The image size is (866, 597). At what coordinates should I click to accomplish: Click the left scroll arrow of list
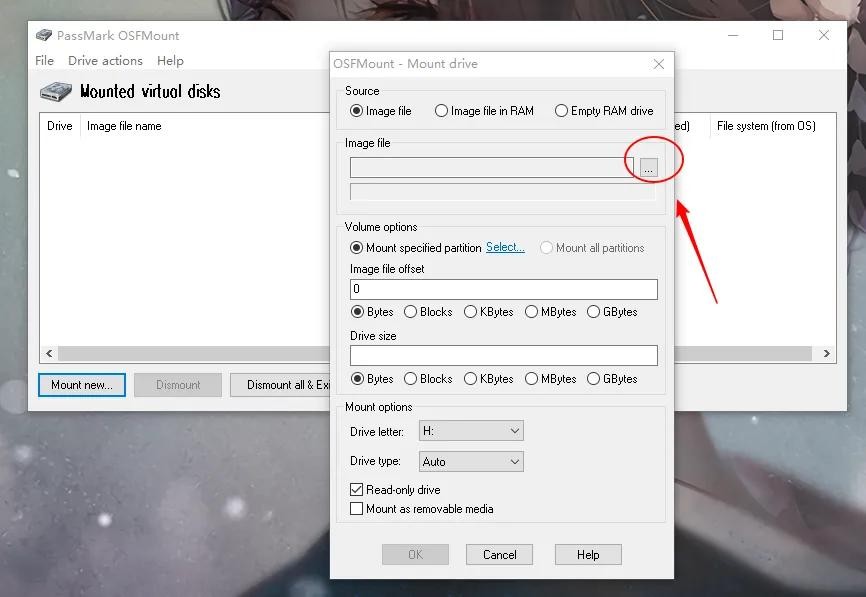click(47, 354)
